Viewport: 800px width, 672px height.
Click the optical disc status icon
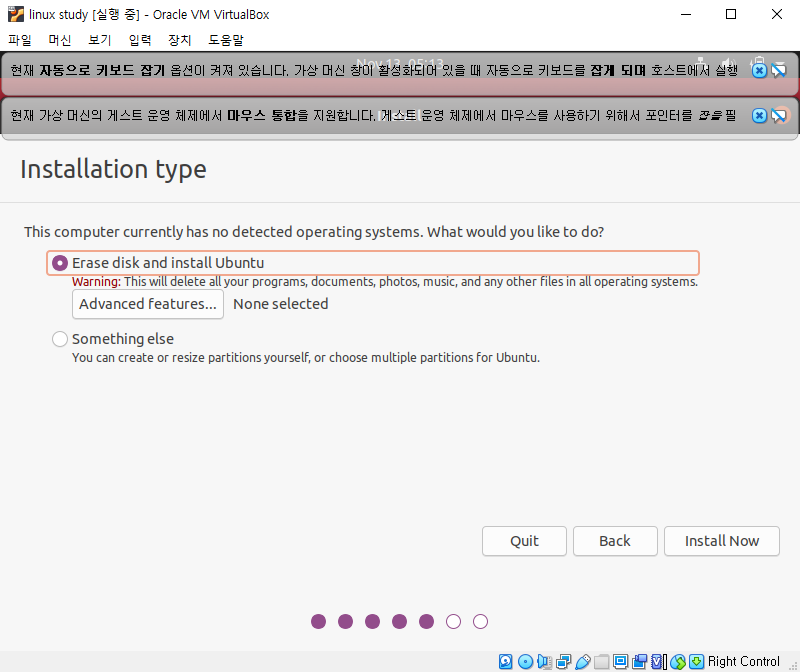click(525, 662)
